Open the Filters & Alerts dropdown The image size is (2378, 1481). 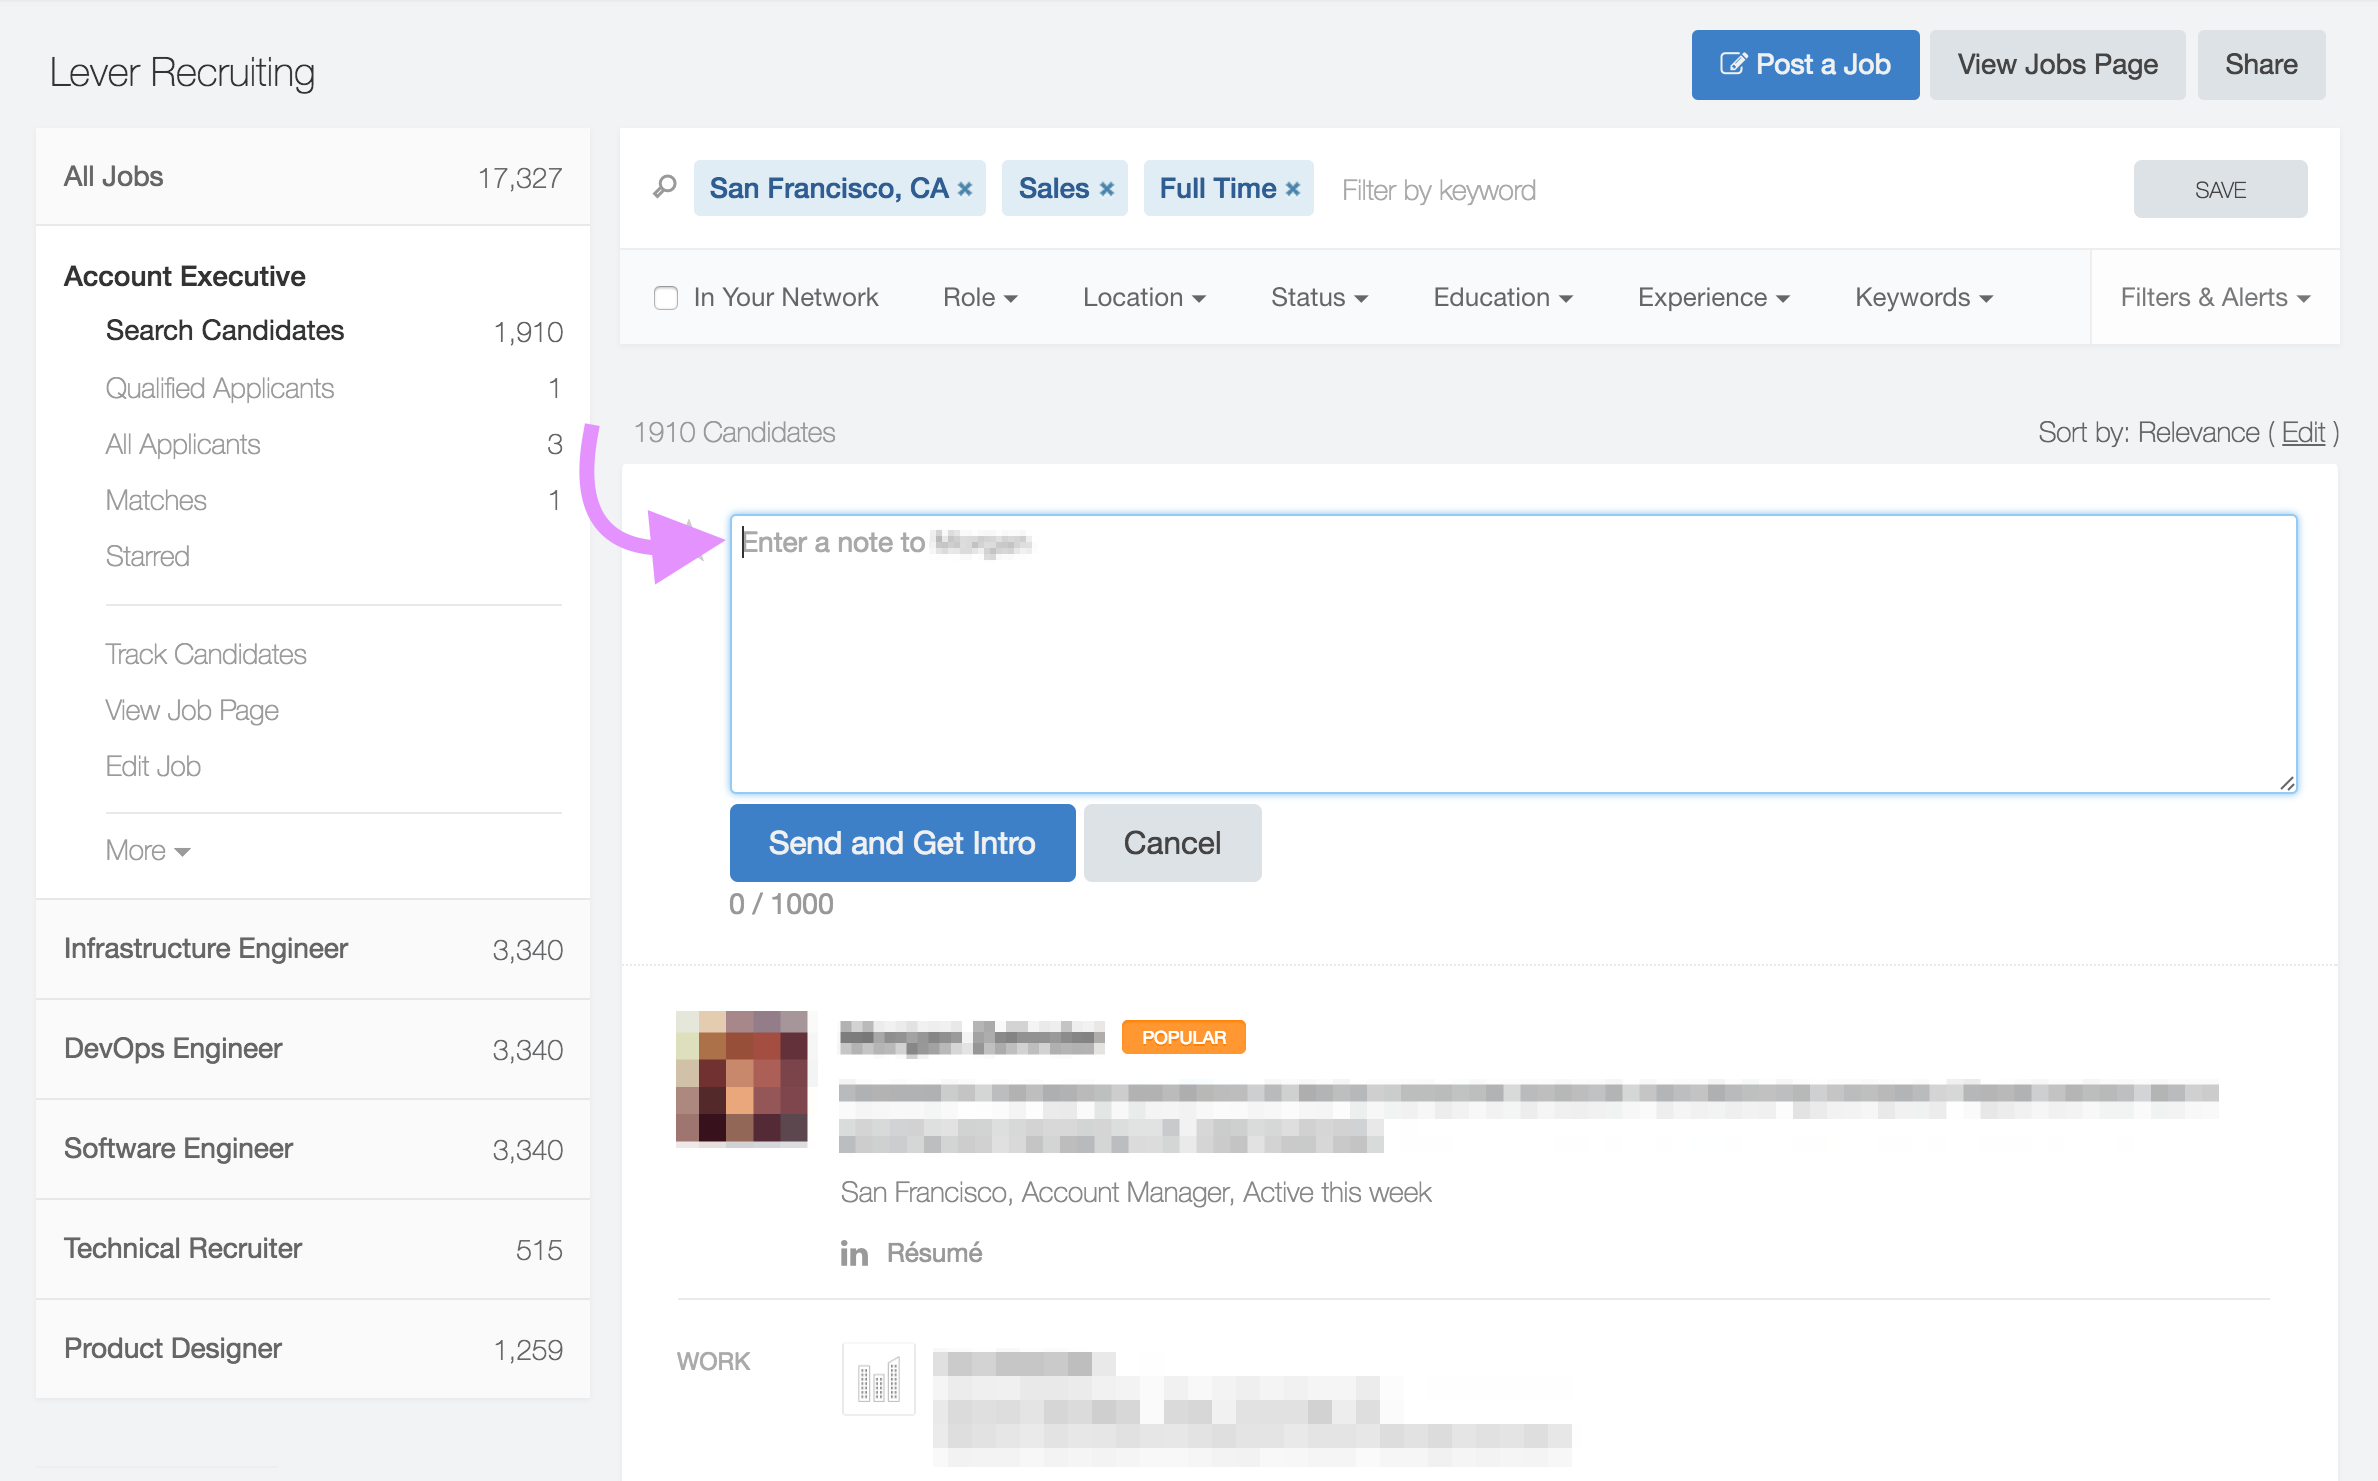pyautogui.click(x=2215, y=298)
